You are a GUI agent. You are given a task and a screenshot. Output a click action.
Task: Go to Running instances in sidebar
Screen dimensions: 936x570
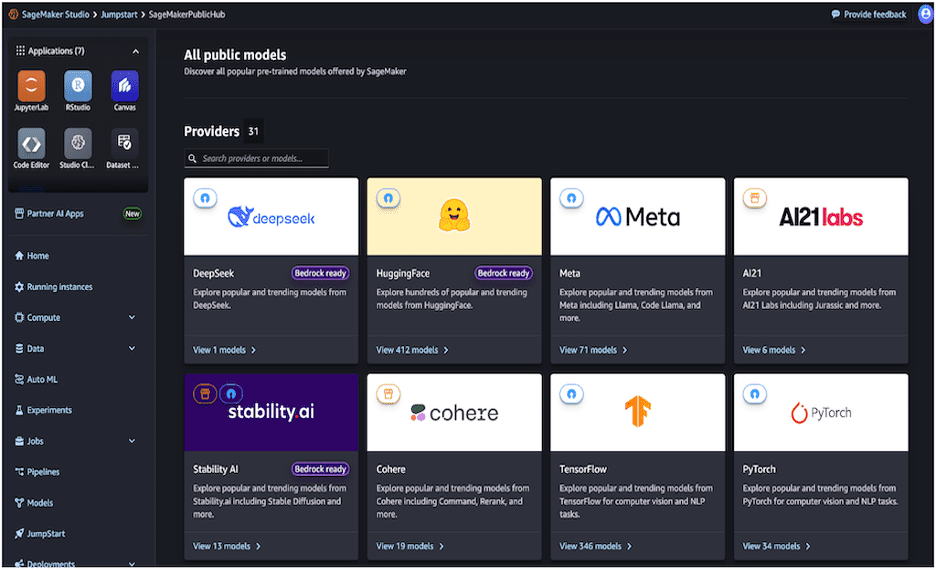pos(59,287)
